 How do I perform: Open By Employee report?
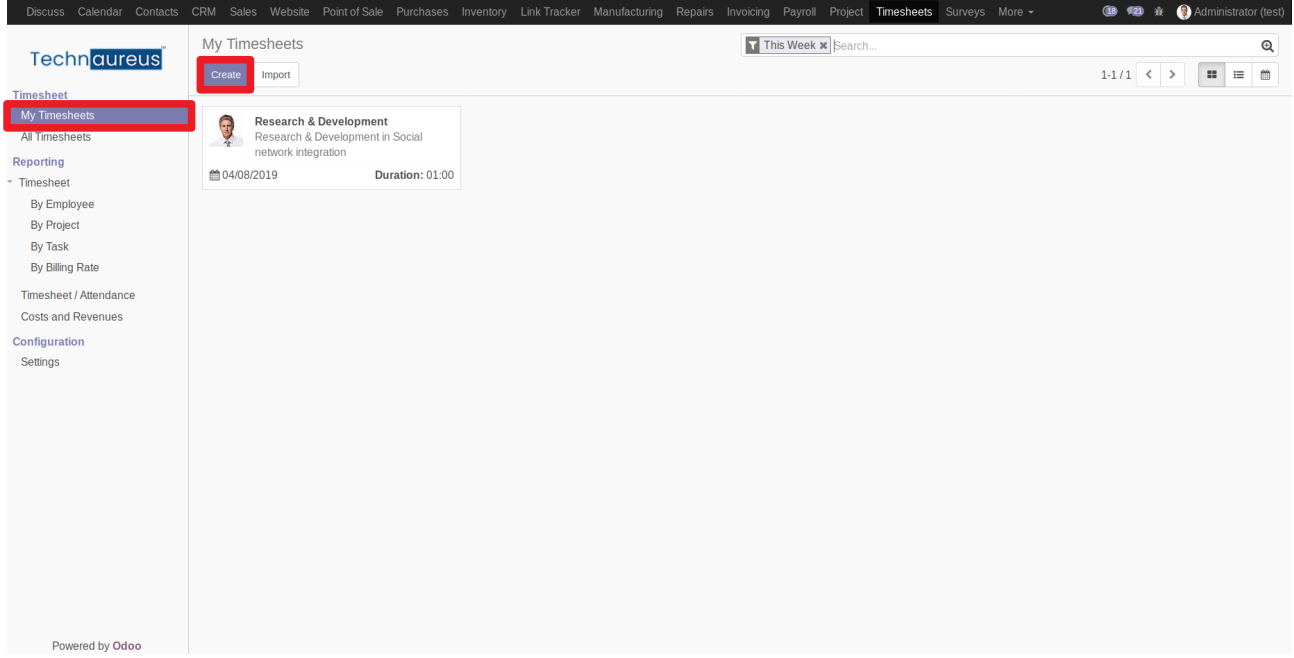tap(62, 204)
